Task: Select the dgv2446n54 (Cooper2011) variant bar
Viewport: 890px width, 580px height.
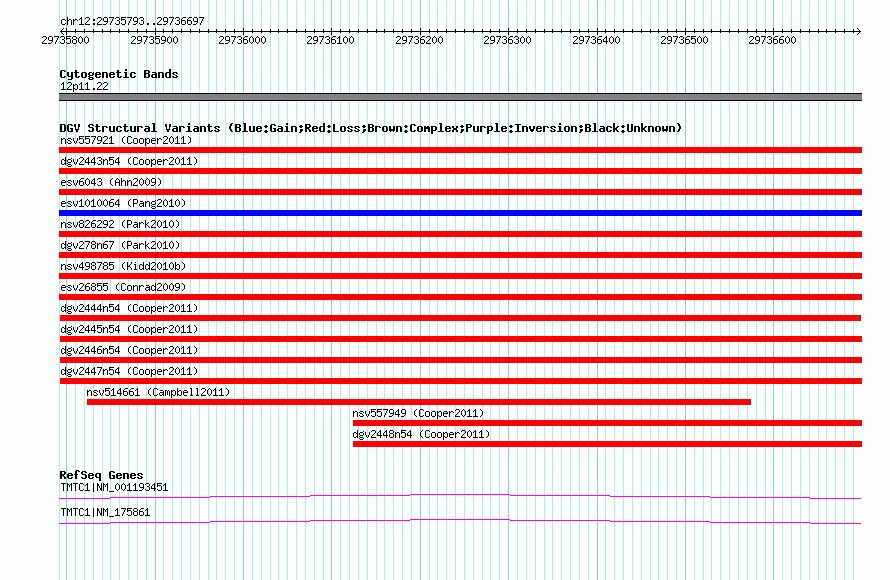Action: click(x=460, y=360)
